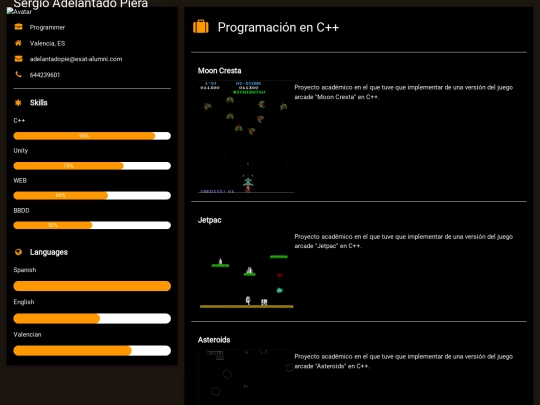Click the phone number 644239601
This screenshot has height=405, width=540.
tap(45, 75)
